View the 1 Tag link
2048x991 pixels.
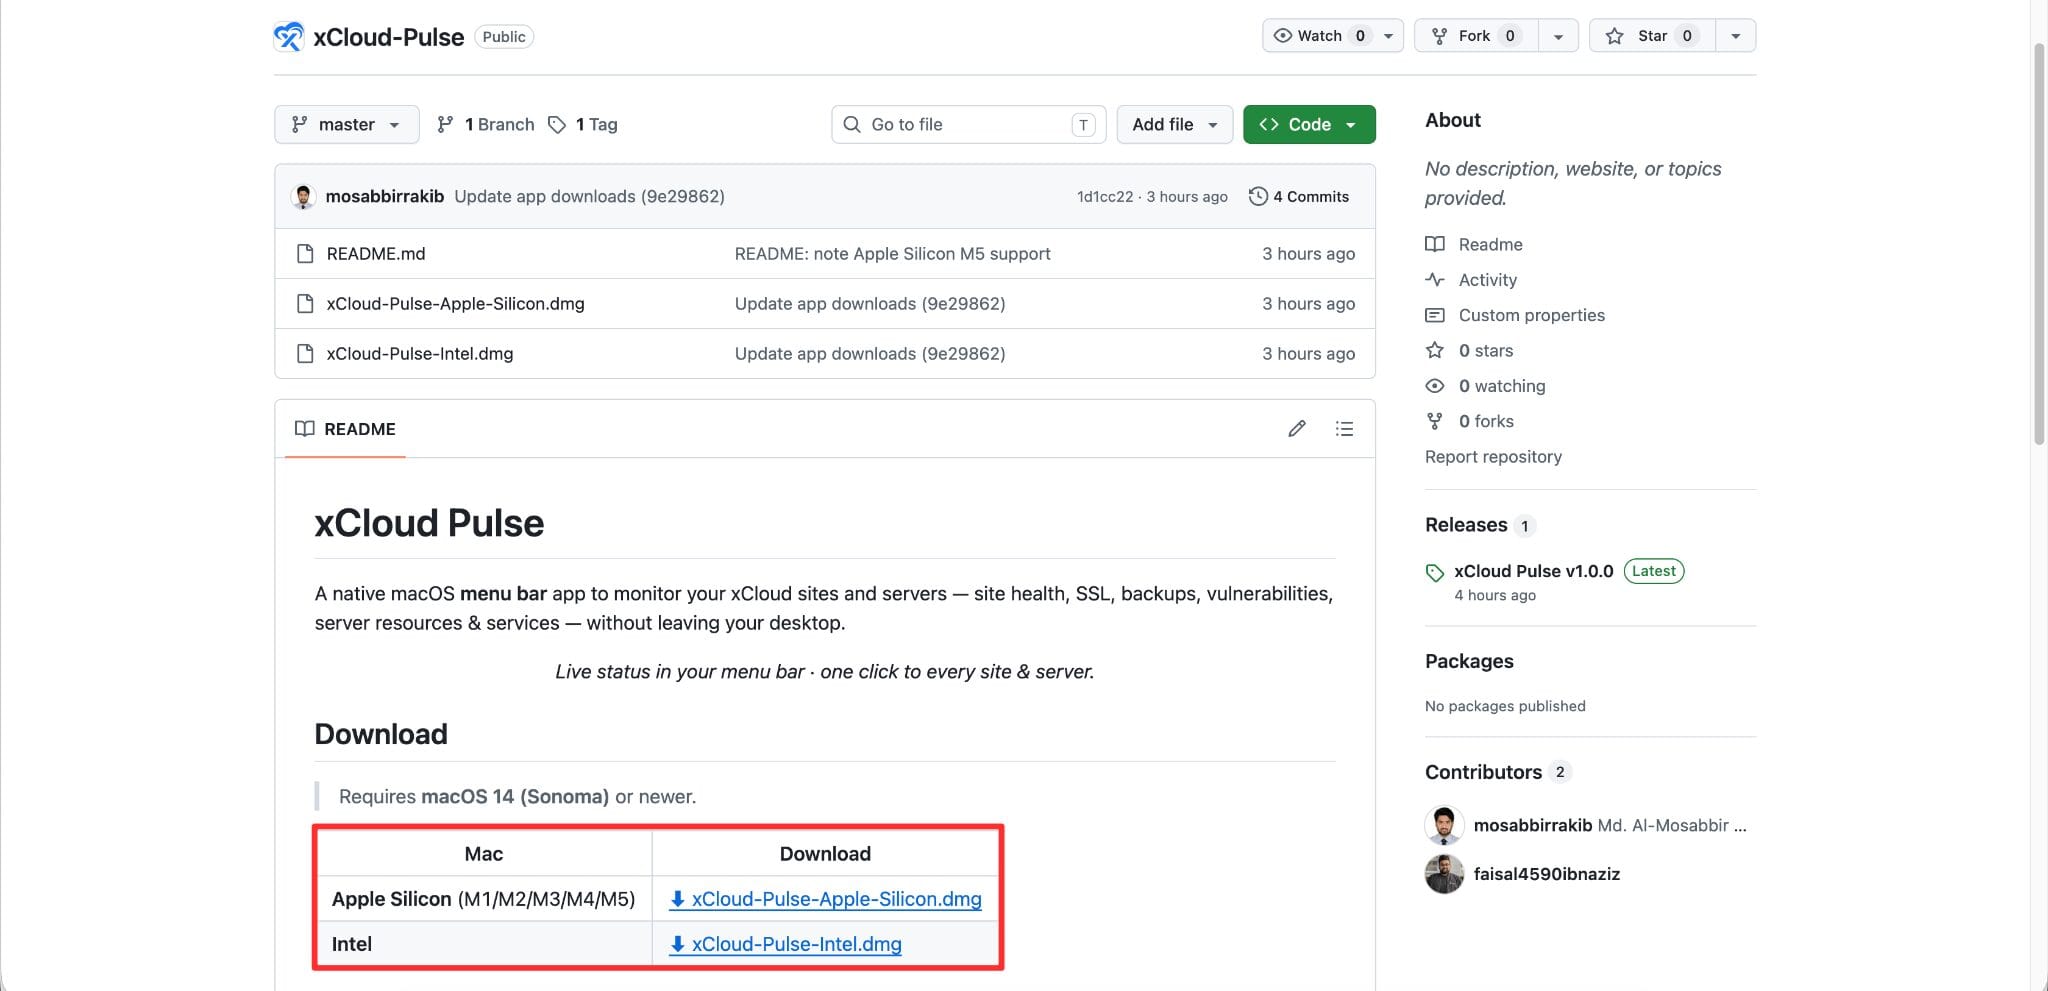pyautogui.click(x=583, y=124)
